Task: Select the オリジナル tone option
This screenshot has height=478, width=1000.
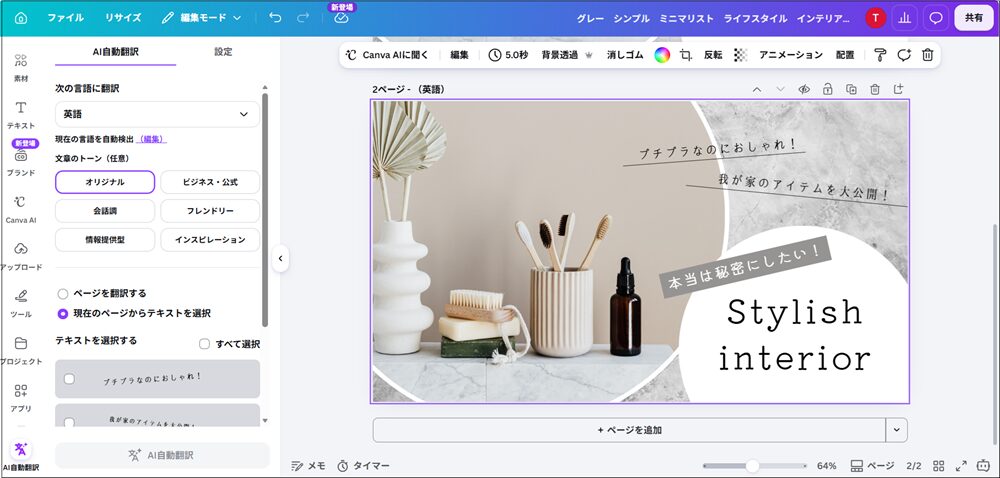Action: point(105,182)
